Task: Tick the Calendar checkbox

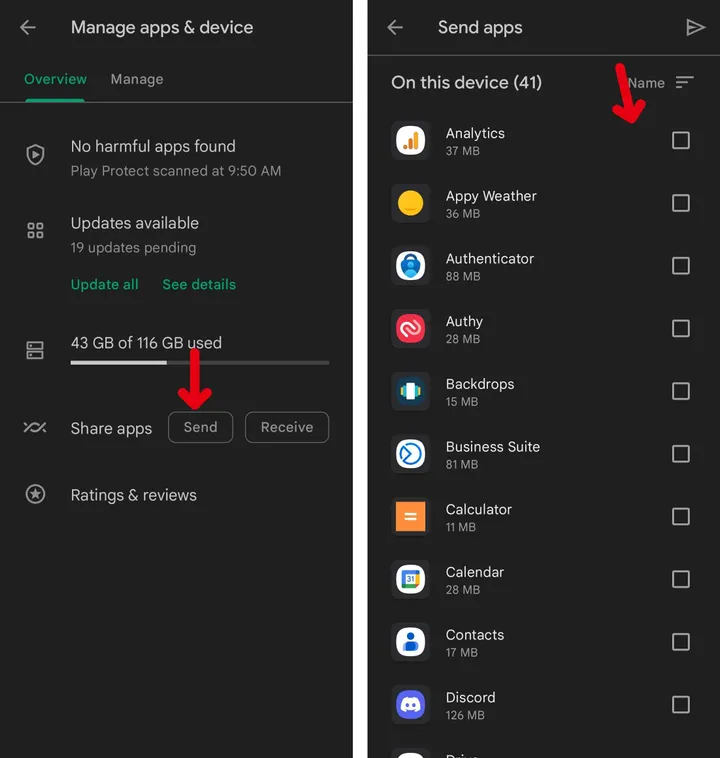Action: click(x=681, y=579)
